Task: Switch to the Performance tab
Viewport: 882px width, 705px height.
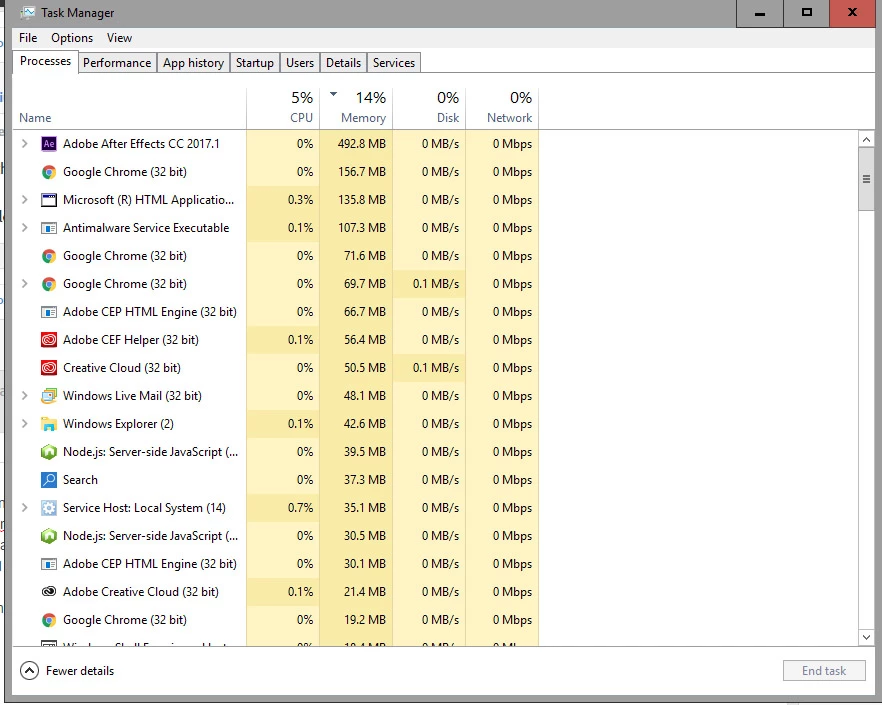Action: (x=117, y=62)
